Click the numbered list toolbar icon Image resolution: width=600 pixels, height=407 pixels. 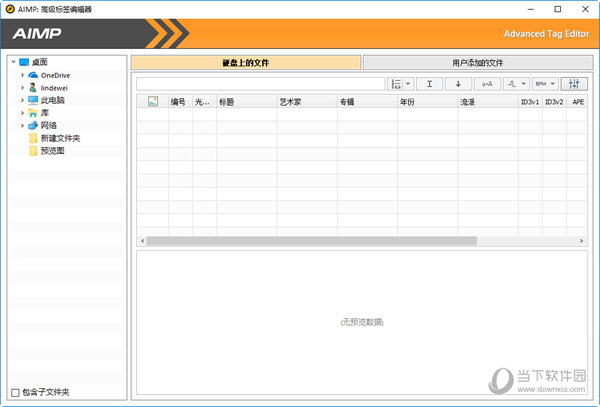click(397, 84)
